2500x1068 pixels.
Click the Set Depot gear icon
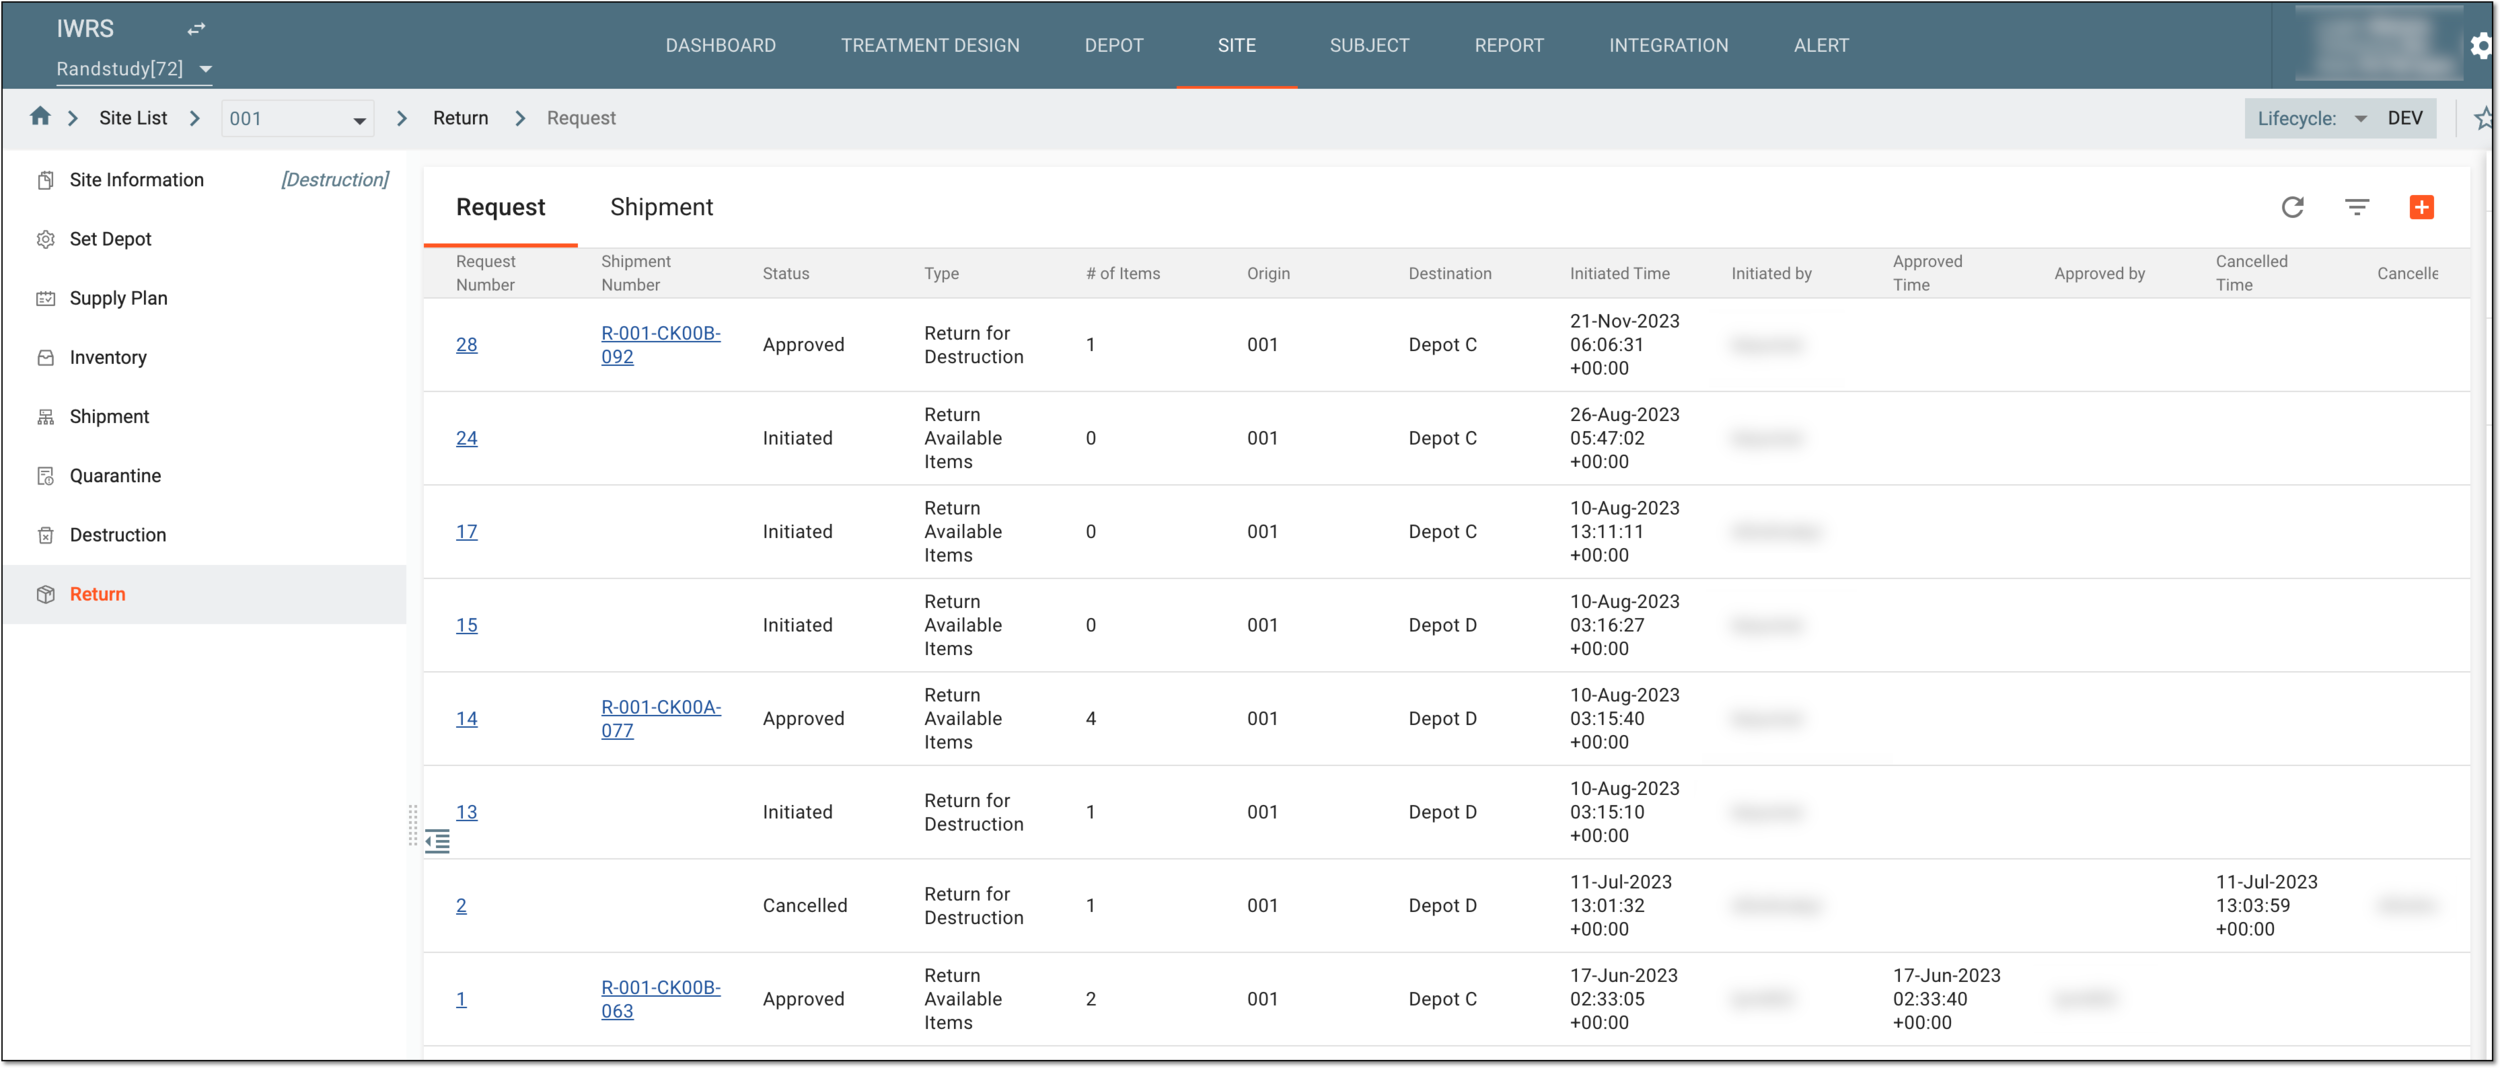point(46,239)
